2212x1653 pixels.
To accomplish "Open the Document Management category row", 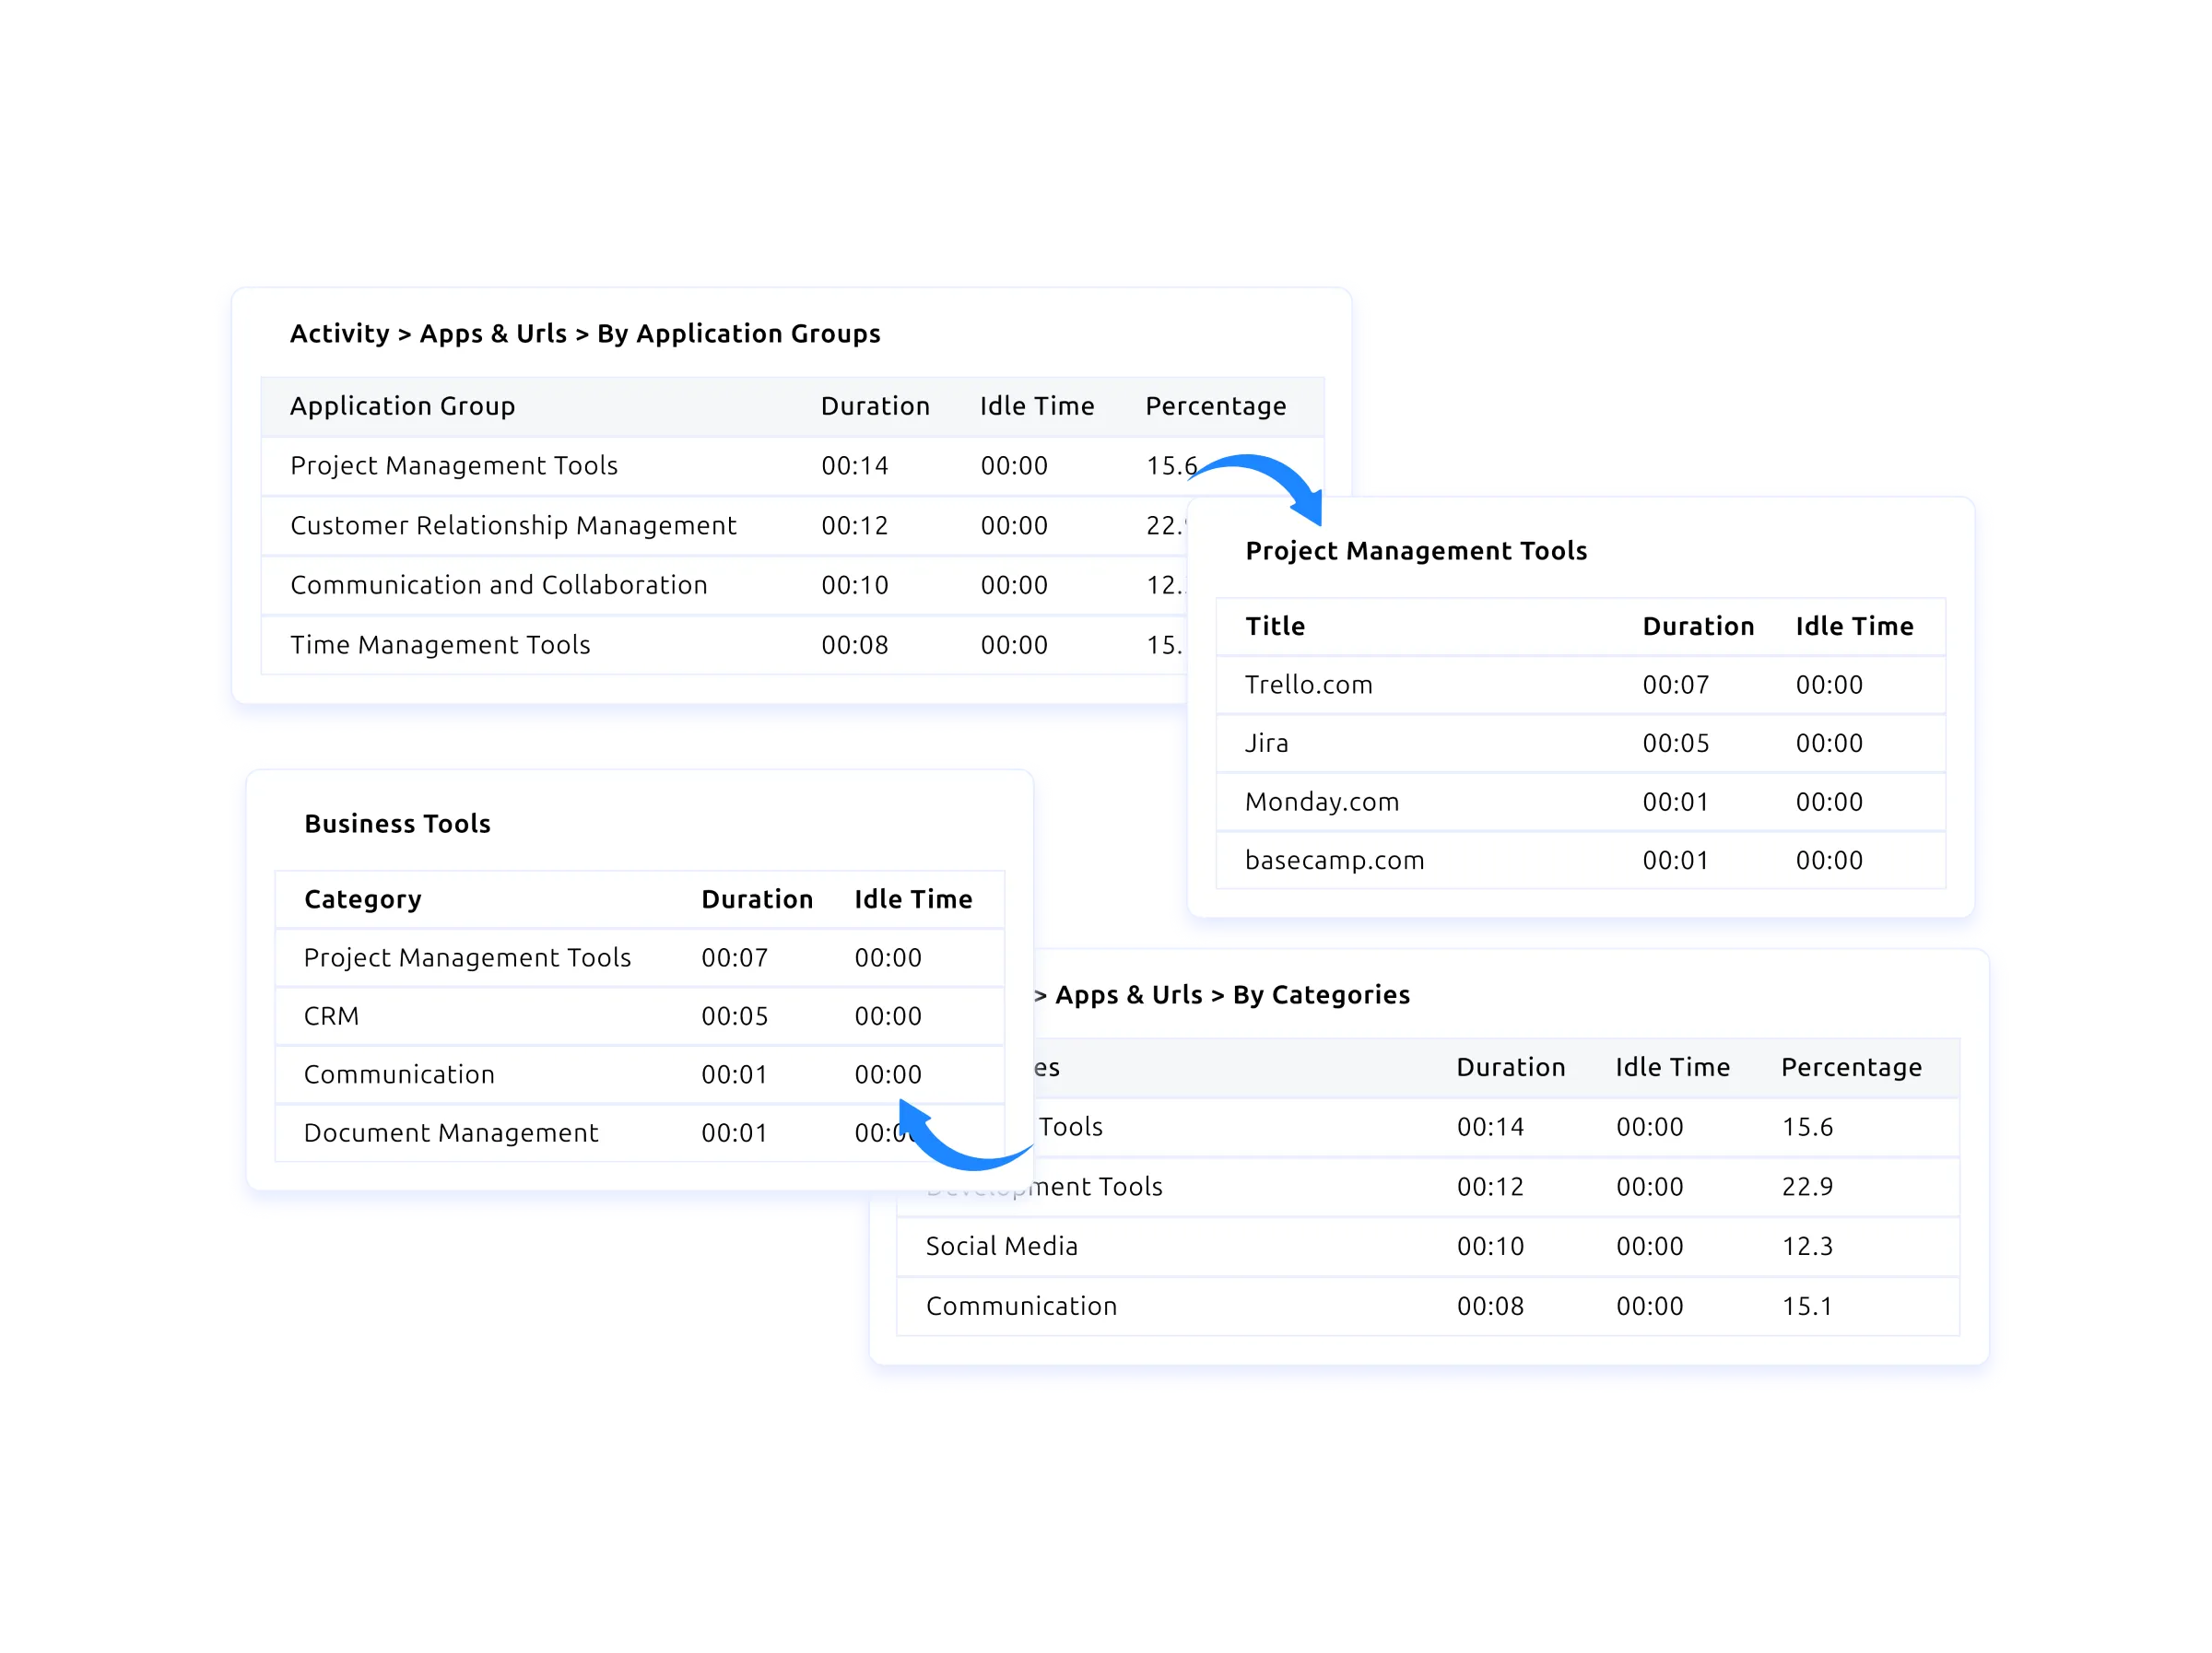I will coord(450,1133).
